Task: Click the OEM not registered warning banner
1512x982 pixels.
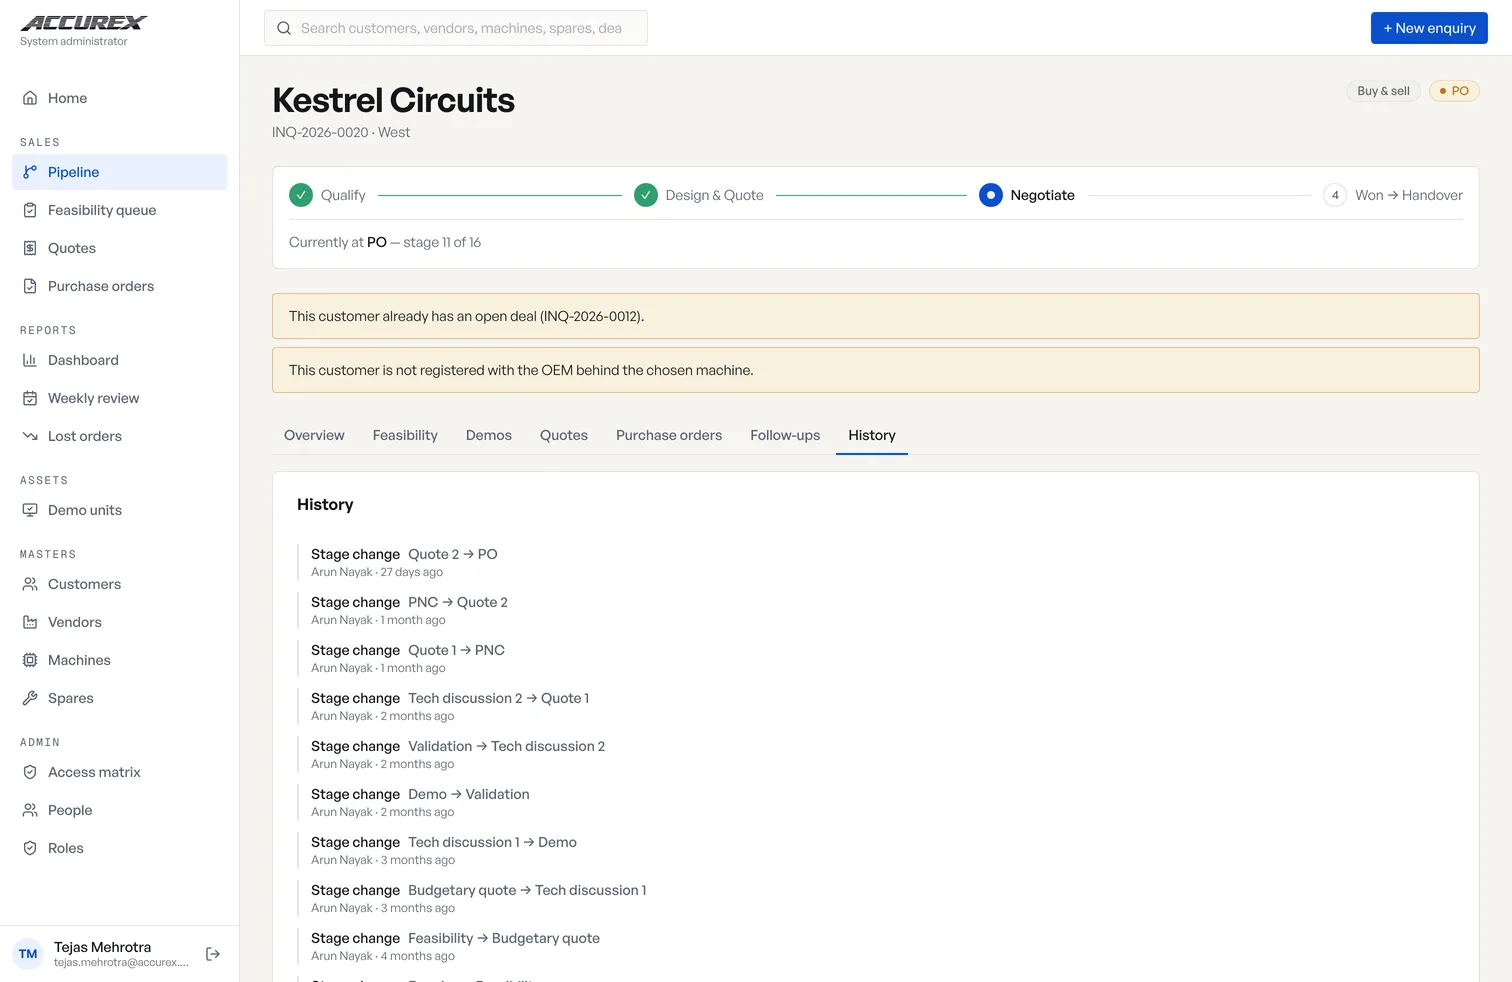Action: coord(876,370)
